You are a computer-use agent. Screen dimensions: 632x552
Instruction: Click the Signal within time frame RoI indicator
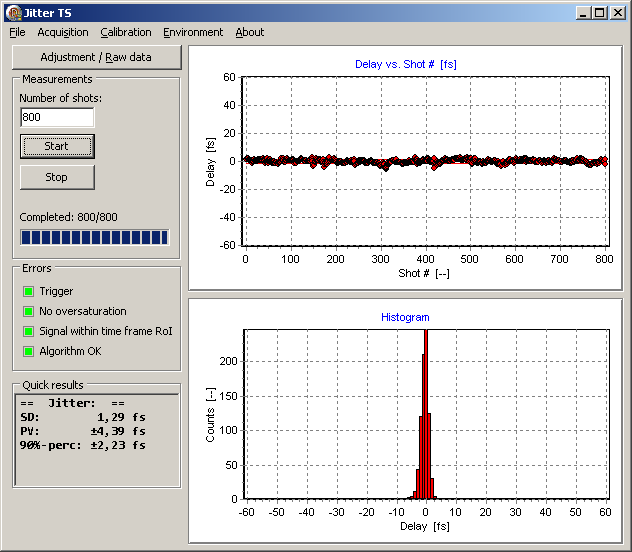coord(28,332)
